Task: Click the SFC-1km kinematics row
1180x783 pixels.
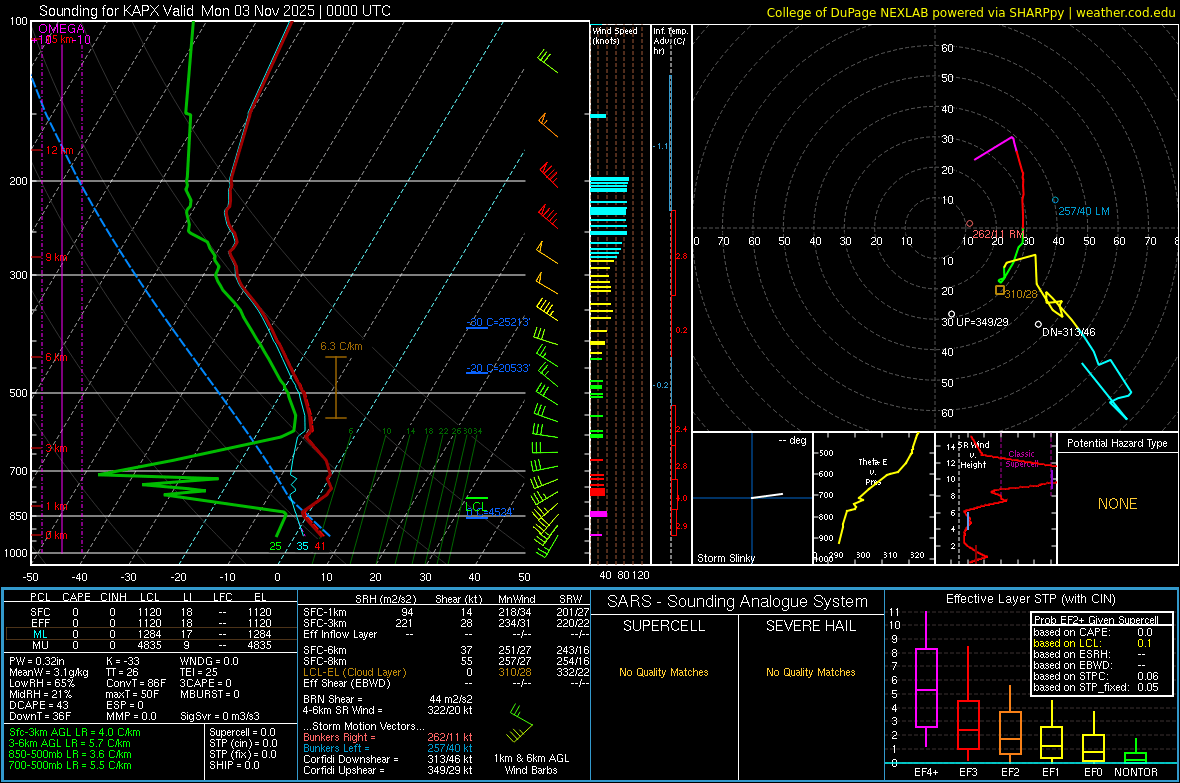Action: pos(446,612)
